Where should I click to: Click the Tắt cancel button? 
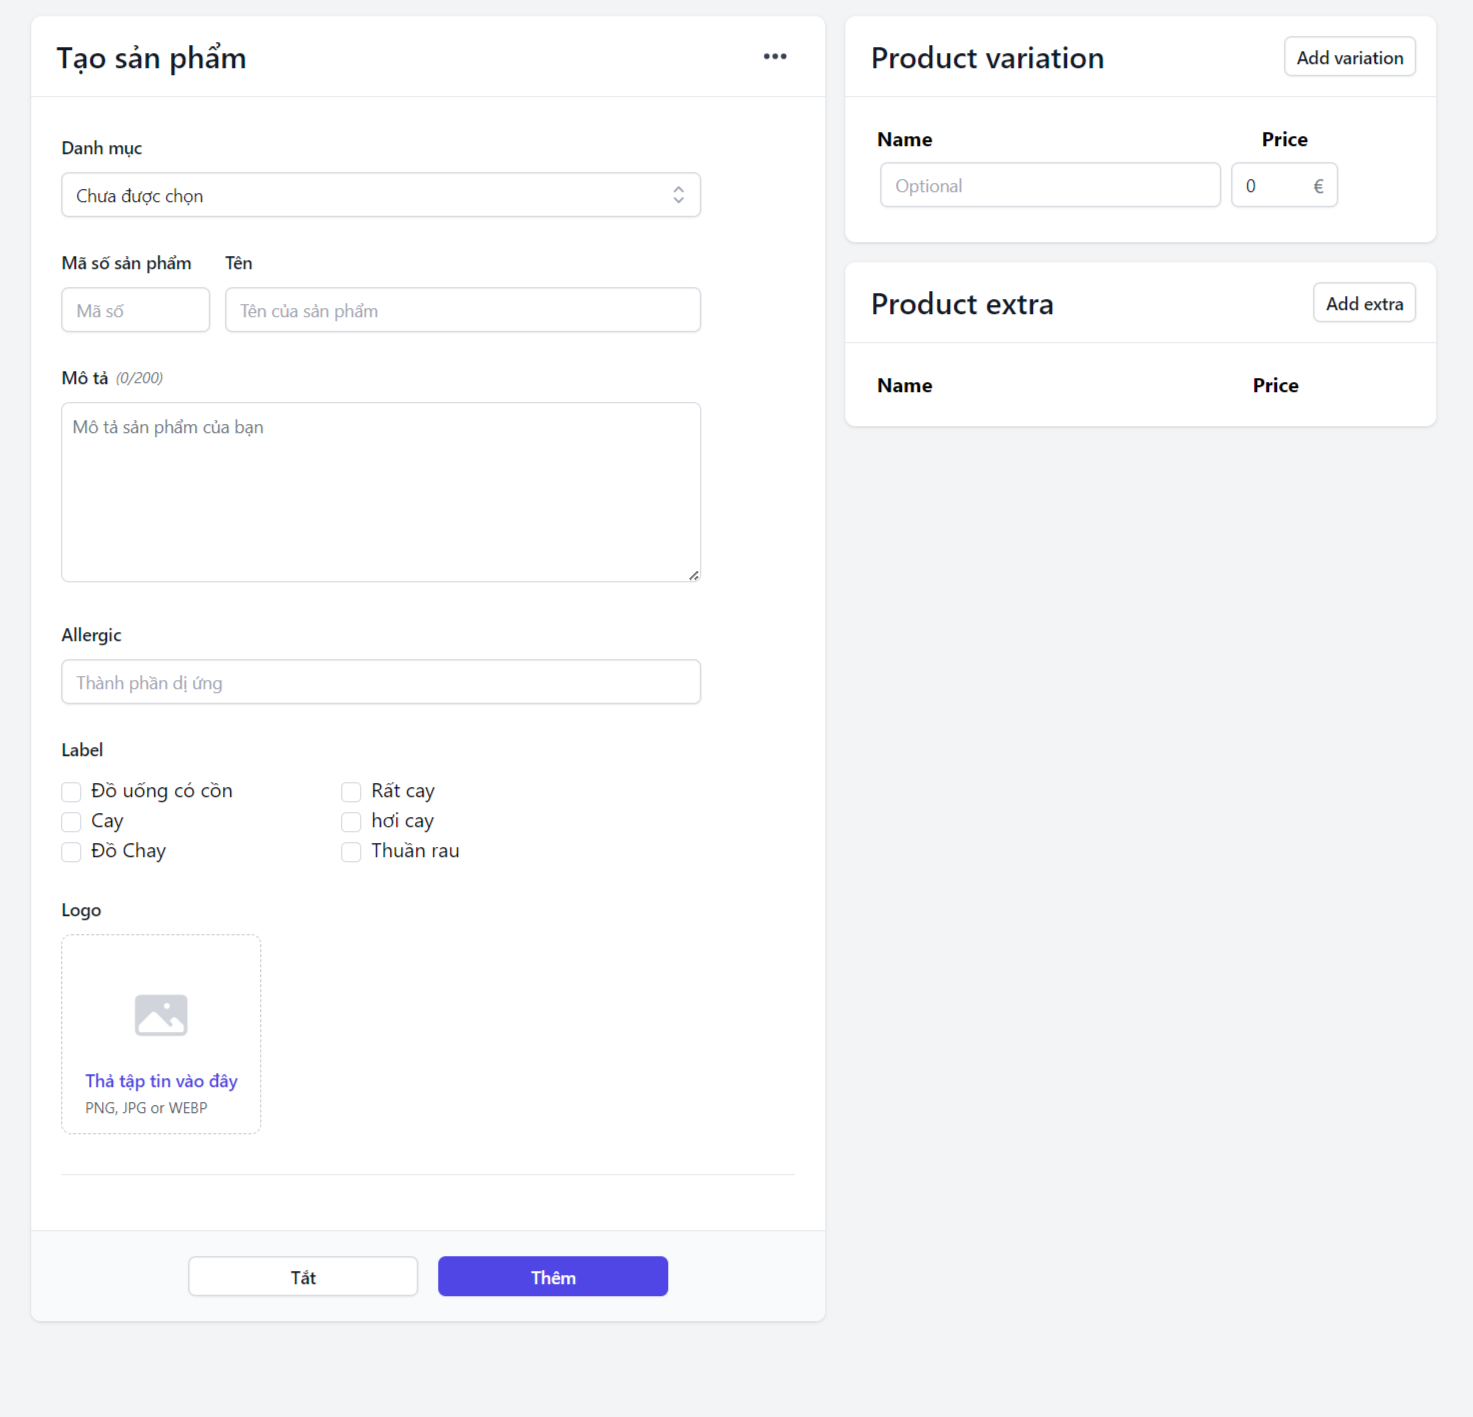303,1277
